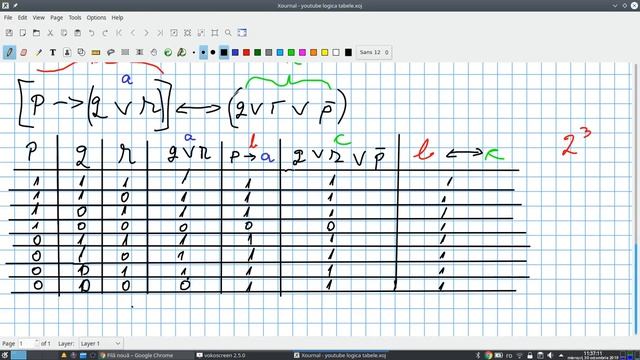Toggle the Shape Recognizer
Image resolution: width=640 pixels, height=360 pixels.
pyautogui.click(x=81, y=52)
